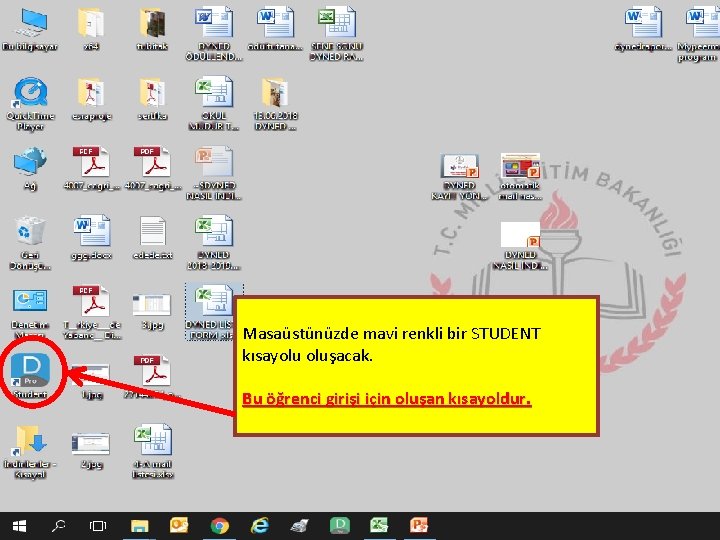Launch QuickTime Player shortcut
The width and height of the screenshot is (720, 540).
(x=30, y=92)
